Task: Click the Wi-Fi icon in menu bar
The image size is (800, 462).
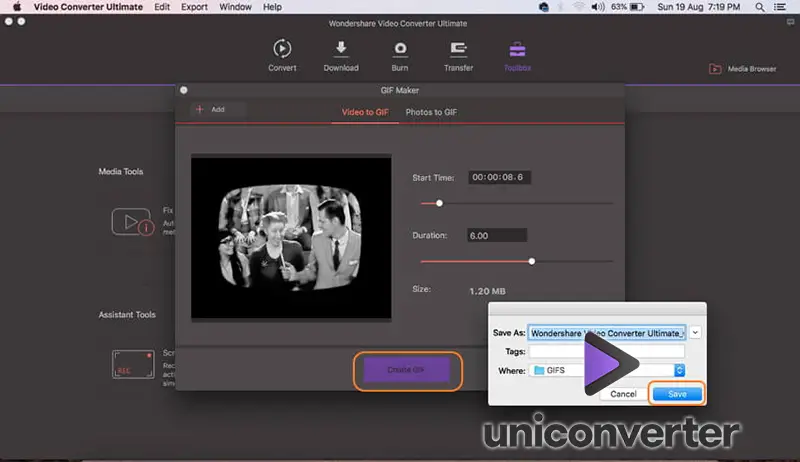Action: point(579,7)
